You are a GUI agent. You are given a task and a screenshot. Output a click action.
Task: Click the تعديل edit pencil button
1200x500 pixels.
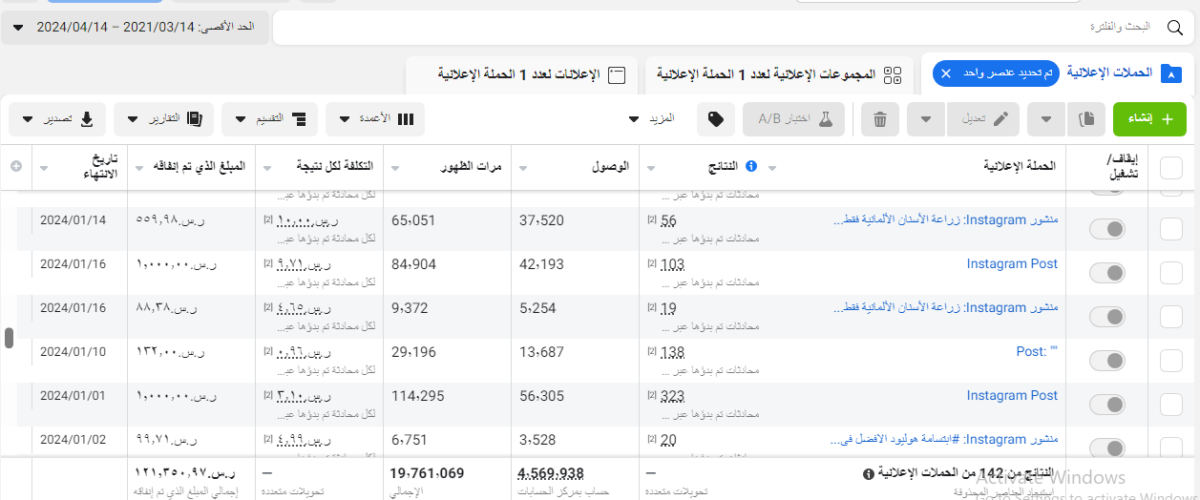click(984, 119)
